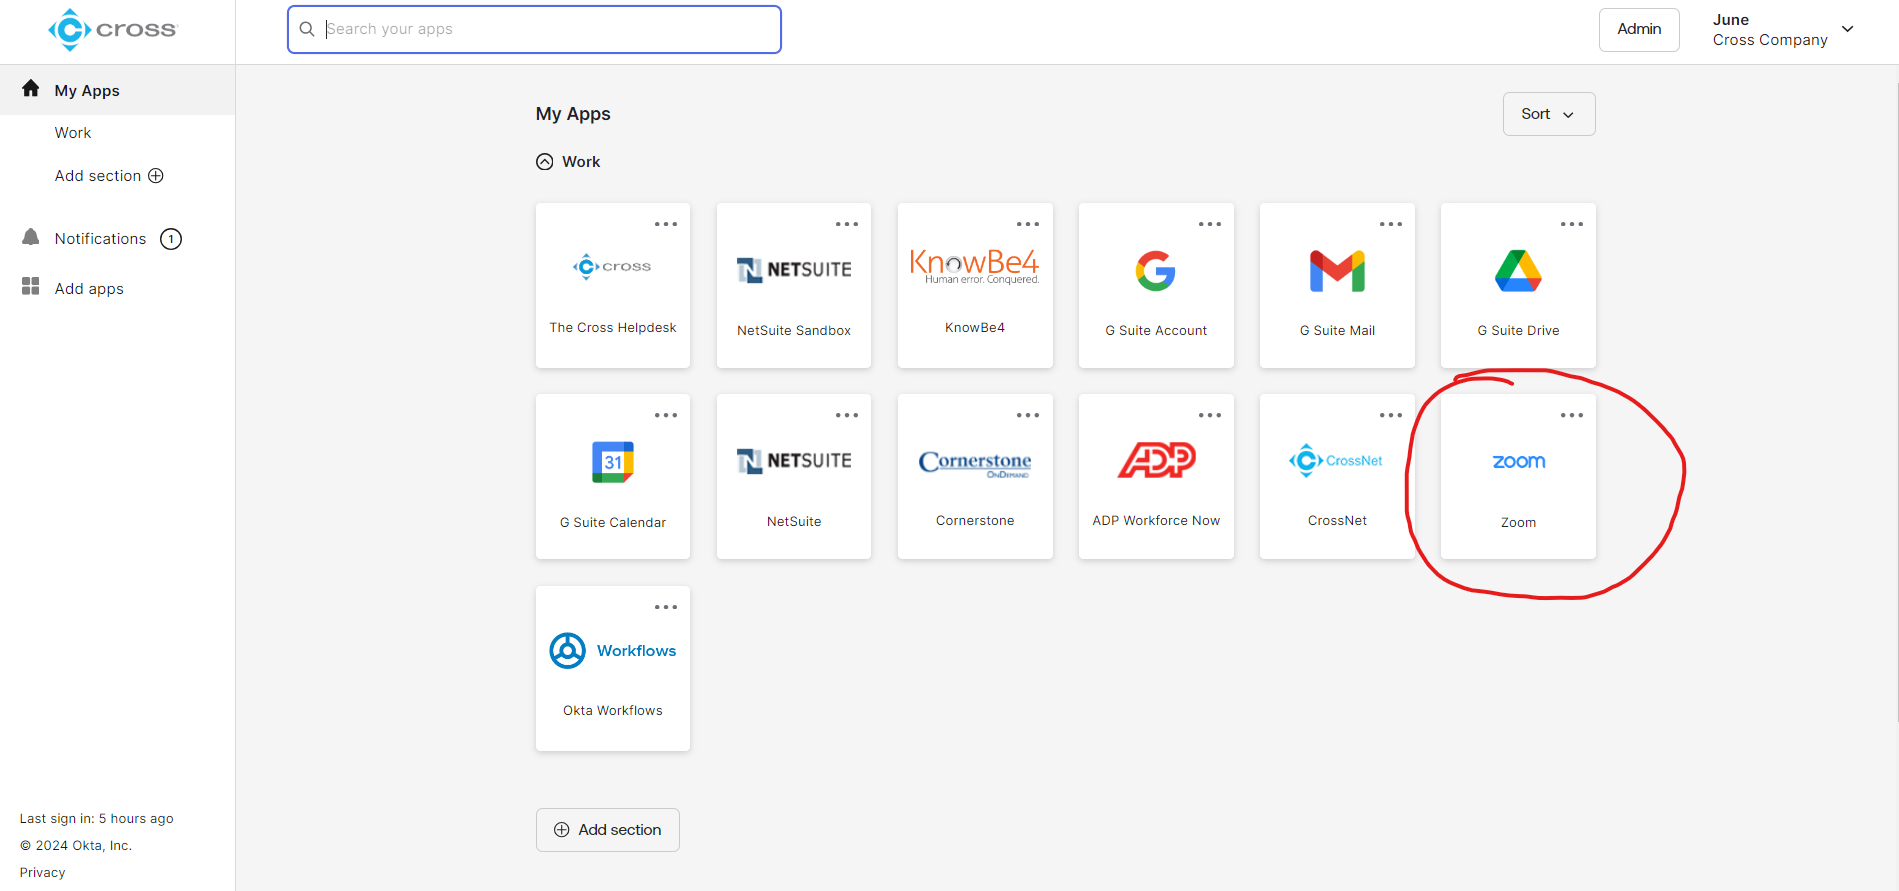The height and width of the screenshot is (891, 1899).
Task: Open options menu for The Cross Helpdesk
Action: (666, 224)
